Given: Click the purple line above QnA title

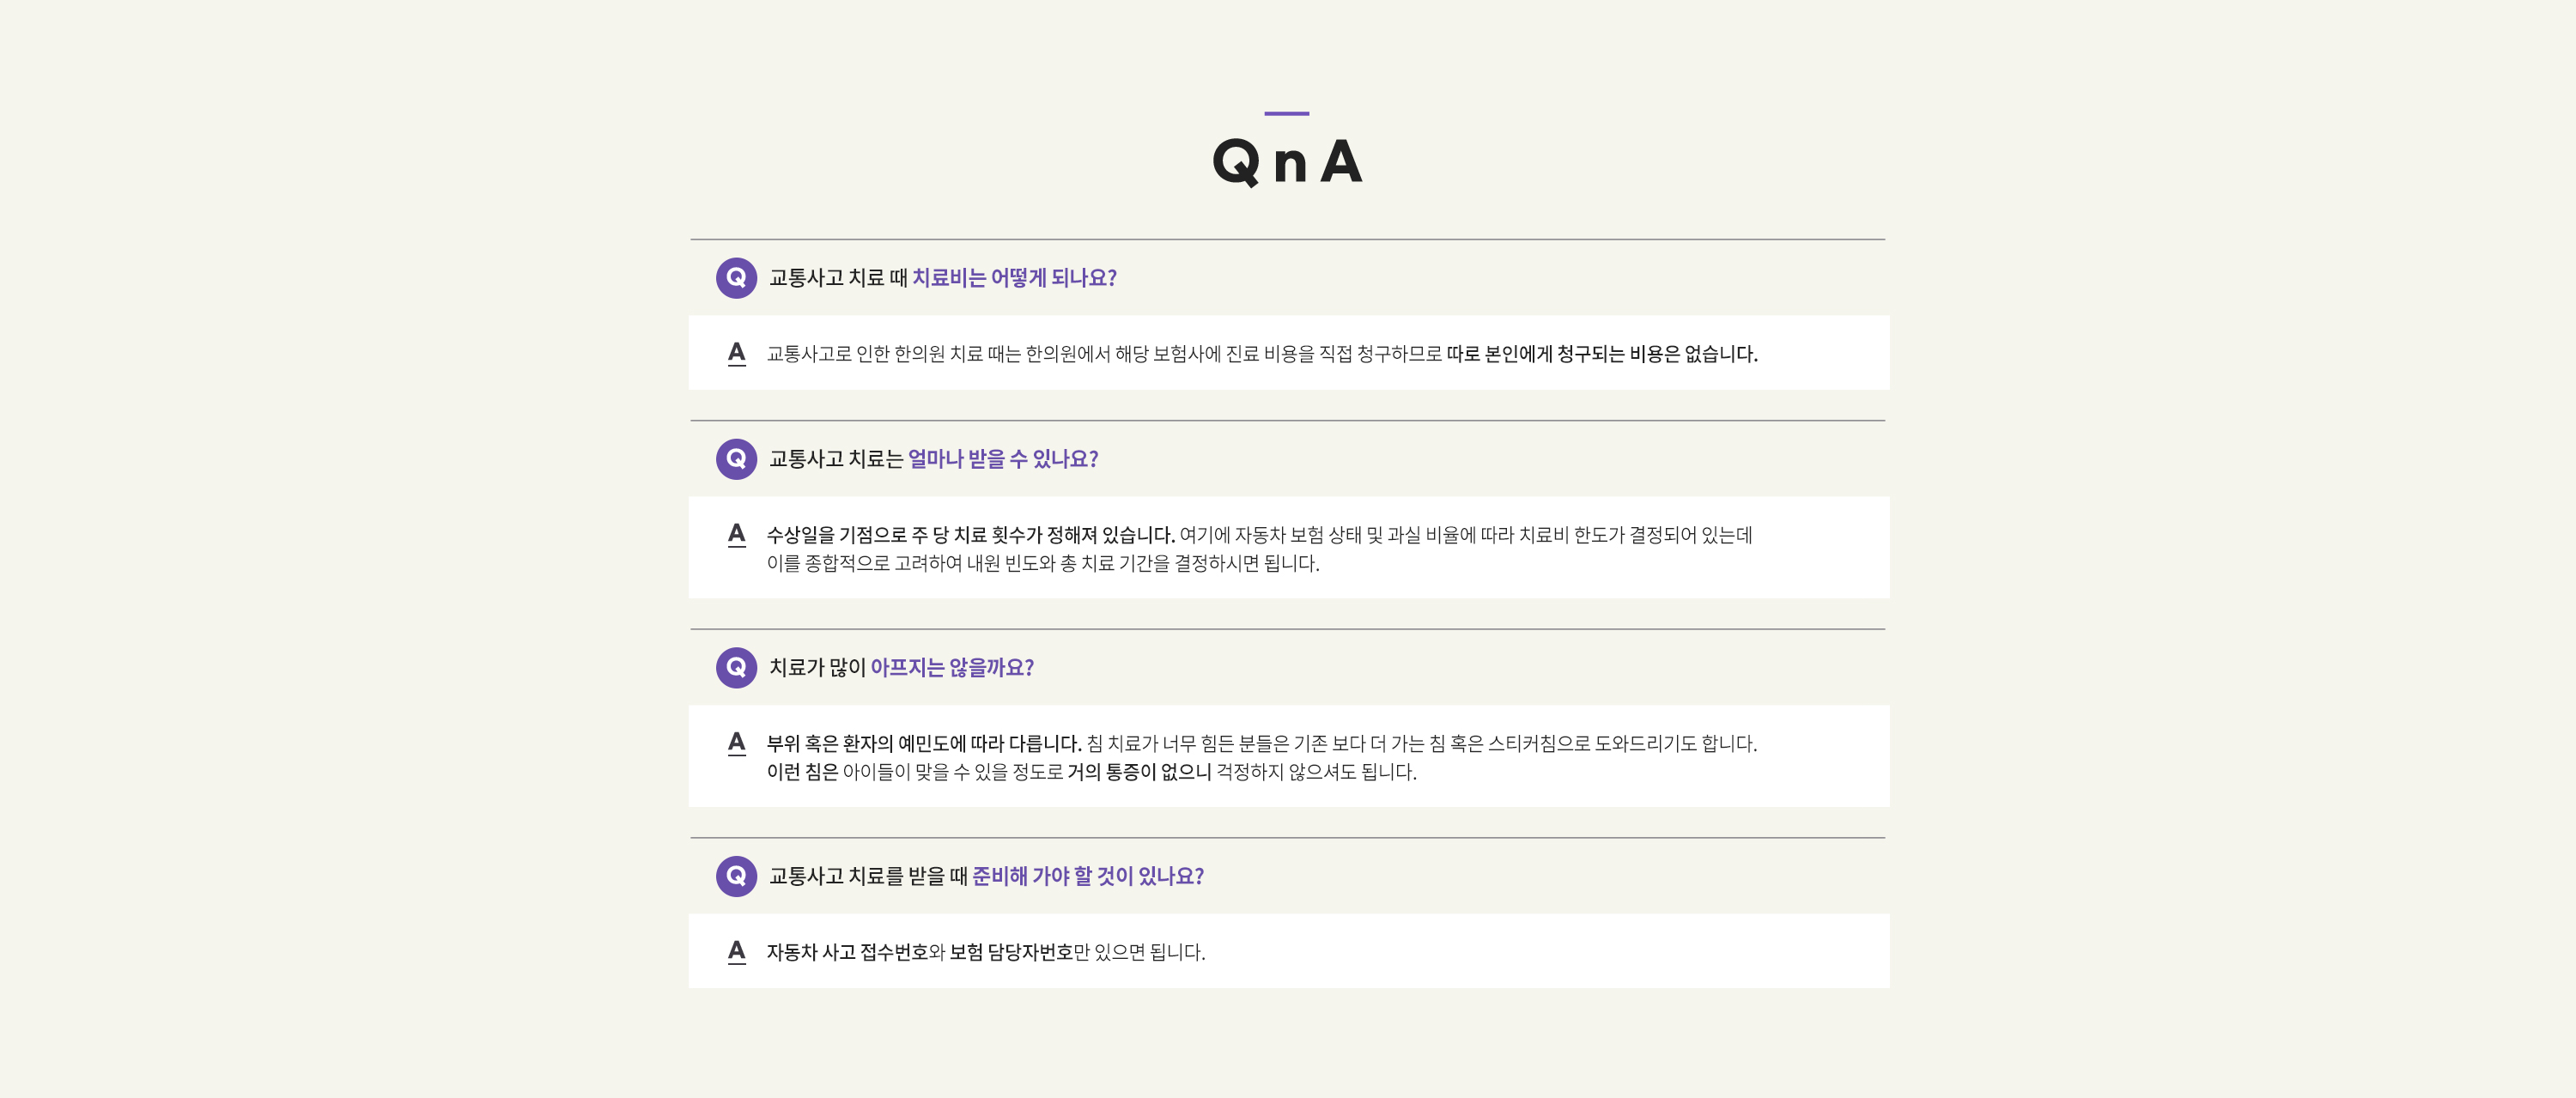Looking at the screenshot, I should tap(1287, 113).
